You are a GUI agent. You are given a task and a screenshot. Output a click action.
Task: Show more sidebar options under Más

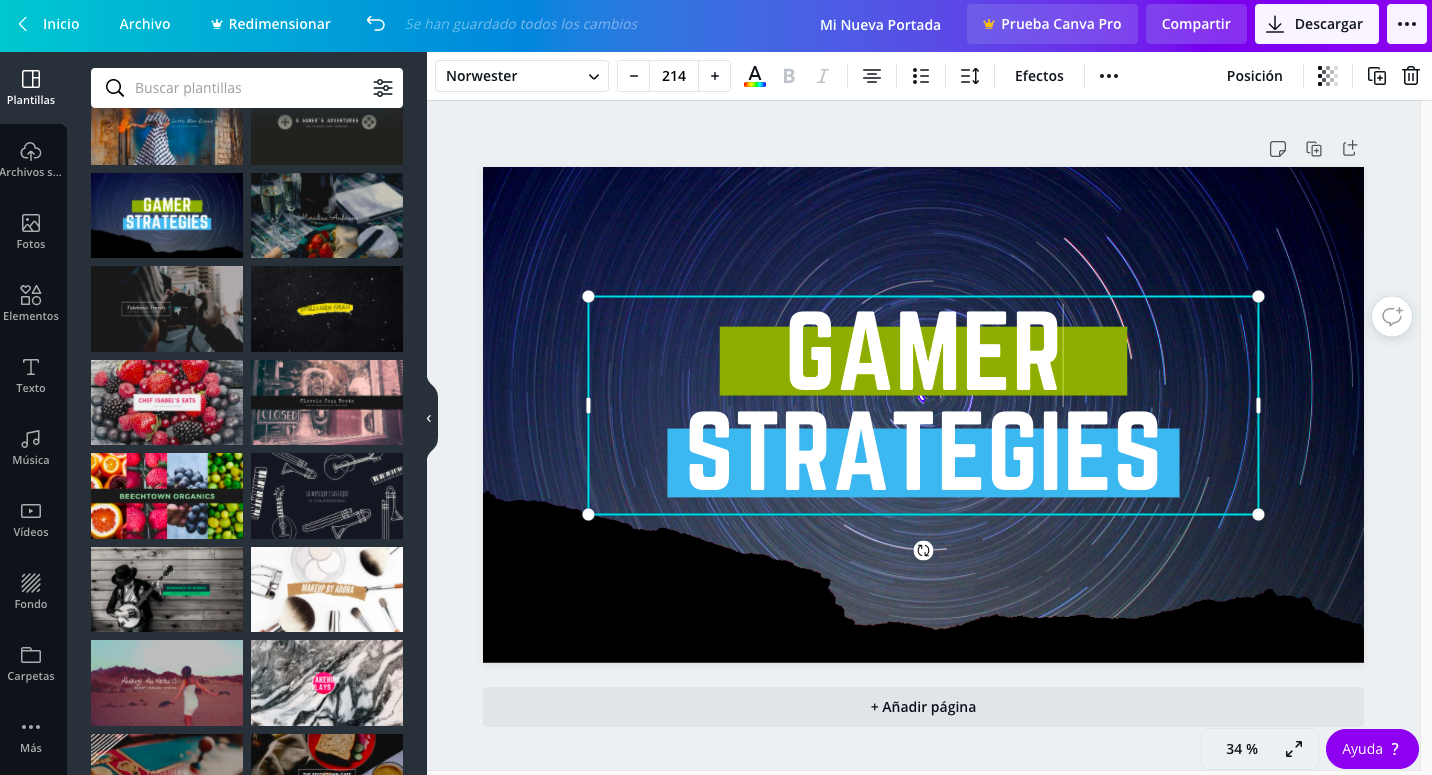31,736
